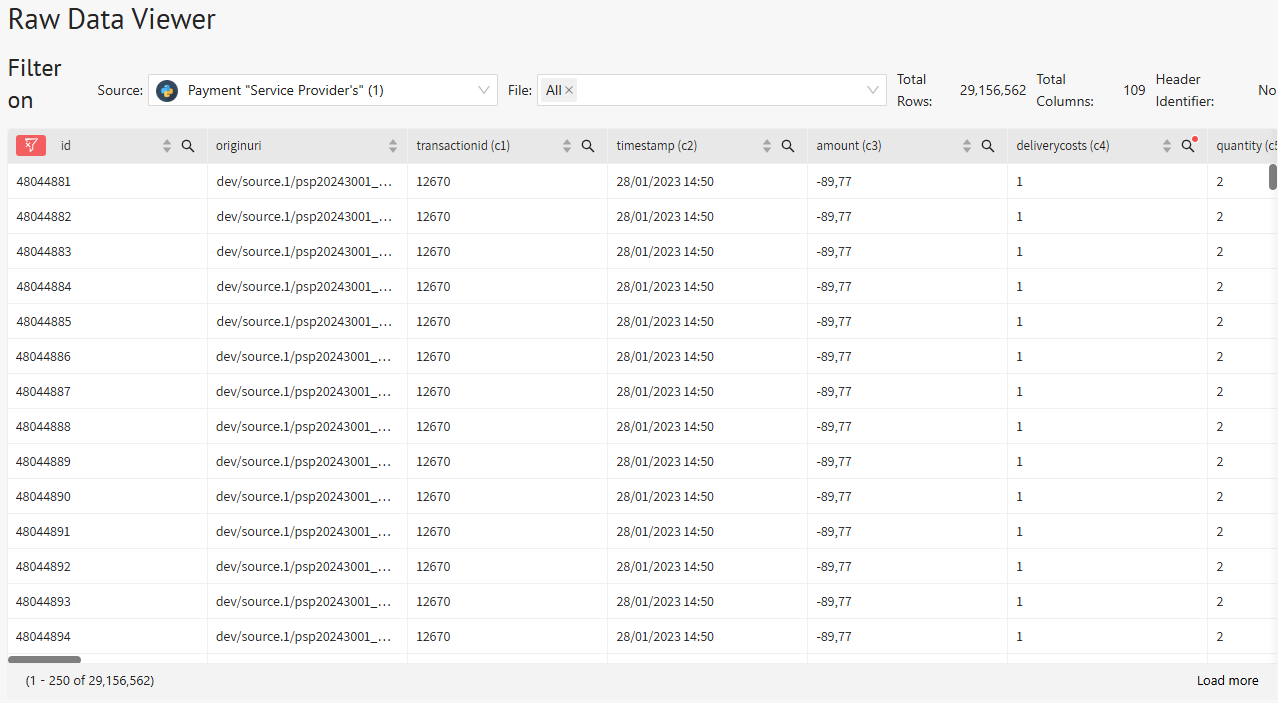Click the Load more button

[1227, 681]
